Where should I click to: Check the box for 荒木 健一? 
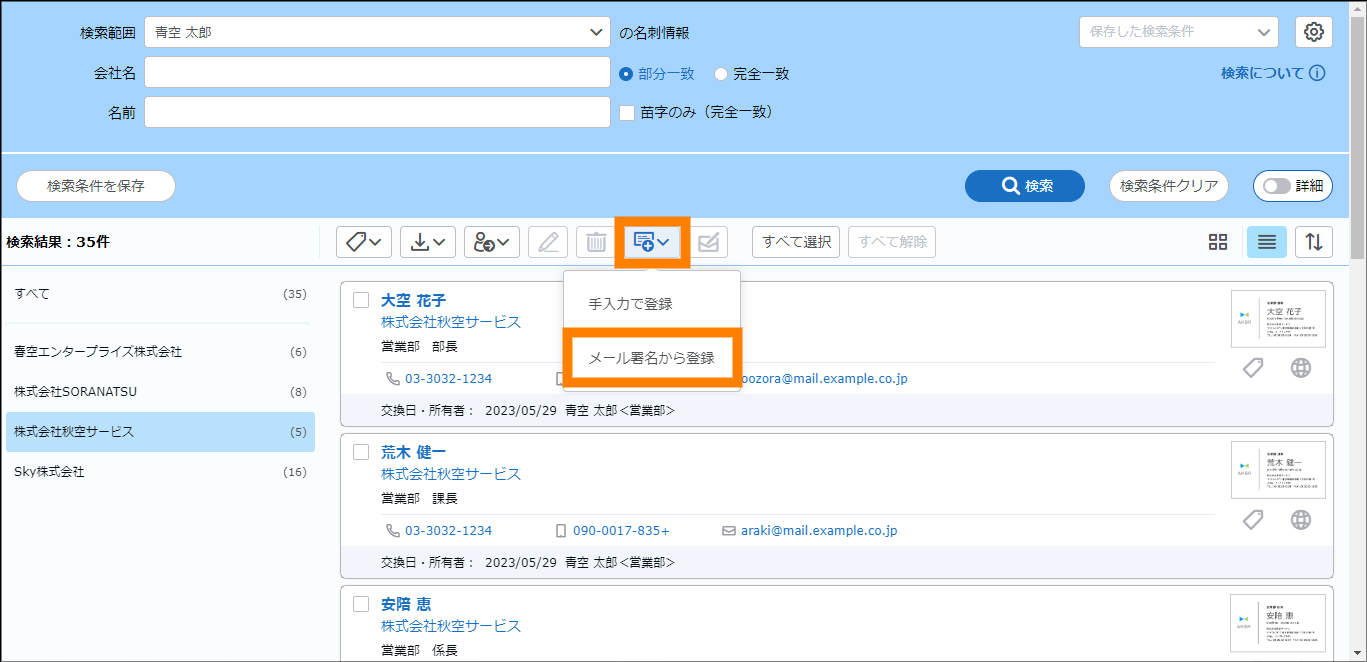pyautogui.click(x=361, y=452)
